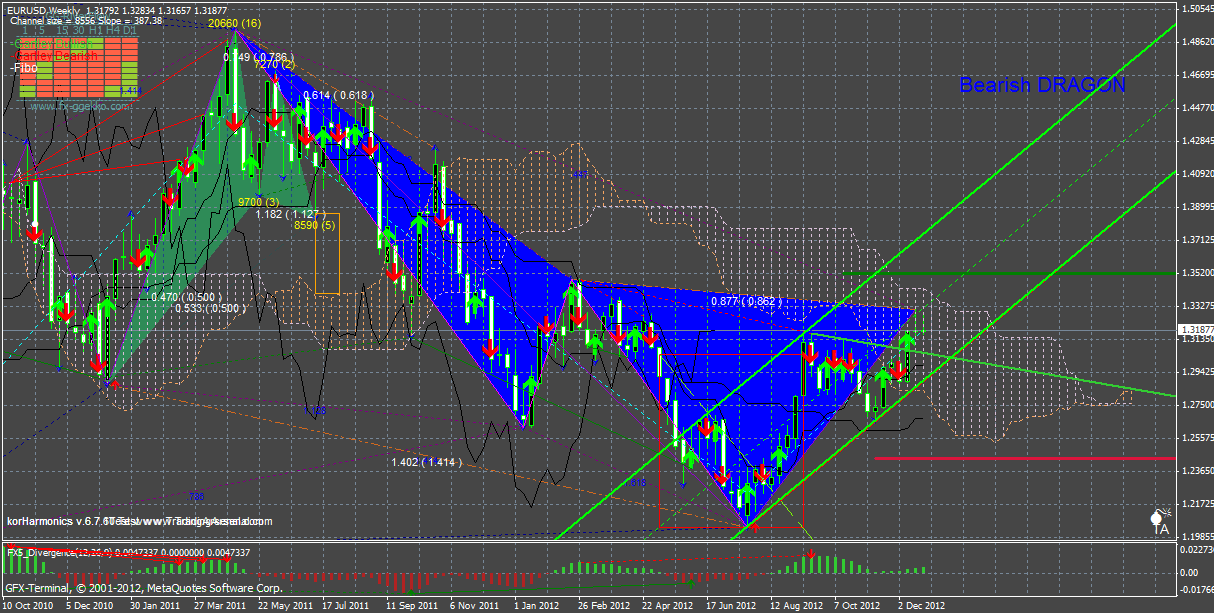
Task: Click the 8590 (5) swing label
Action: (x=312, y=227)
